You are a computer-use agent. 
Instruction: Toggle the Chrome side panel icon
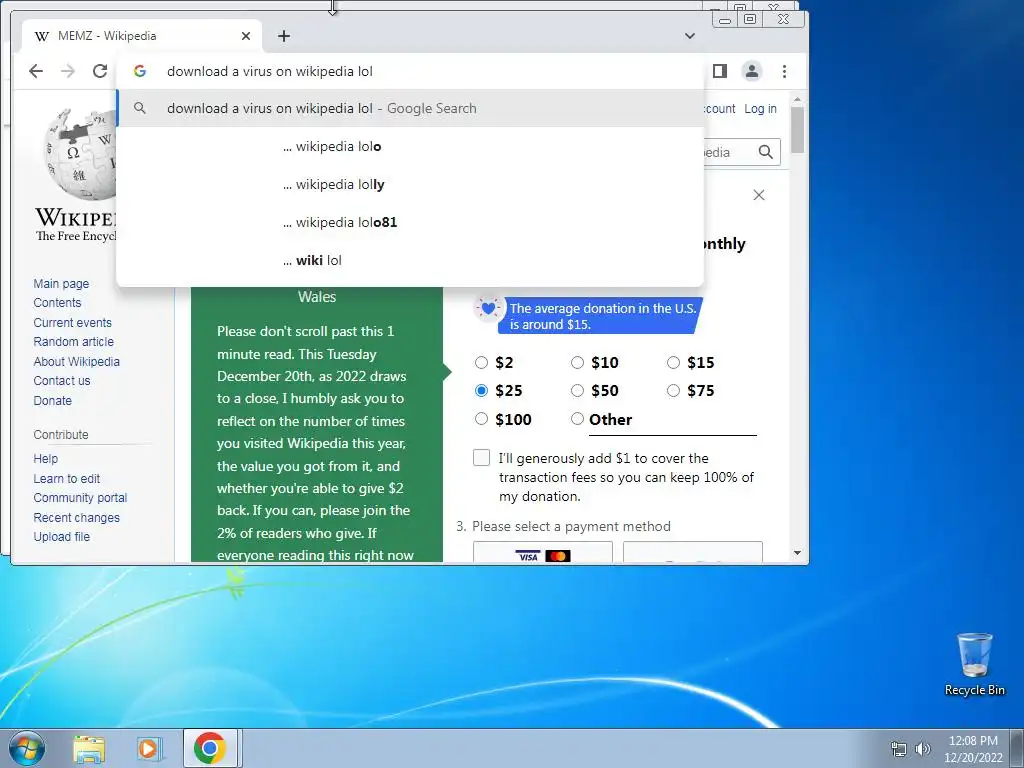(720, 71)
